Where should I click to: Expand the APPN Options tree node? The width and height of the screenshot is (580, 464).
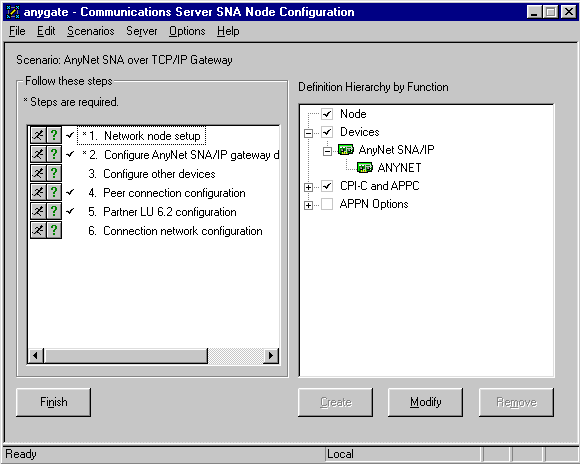coord(308,205)
